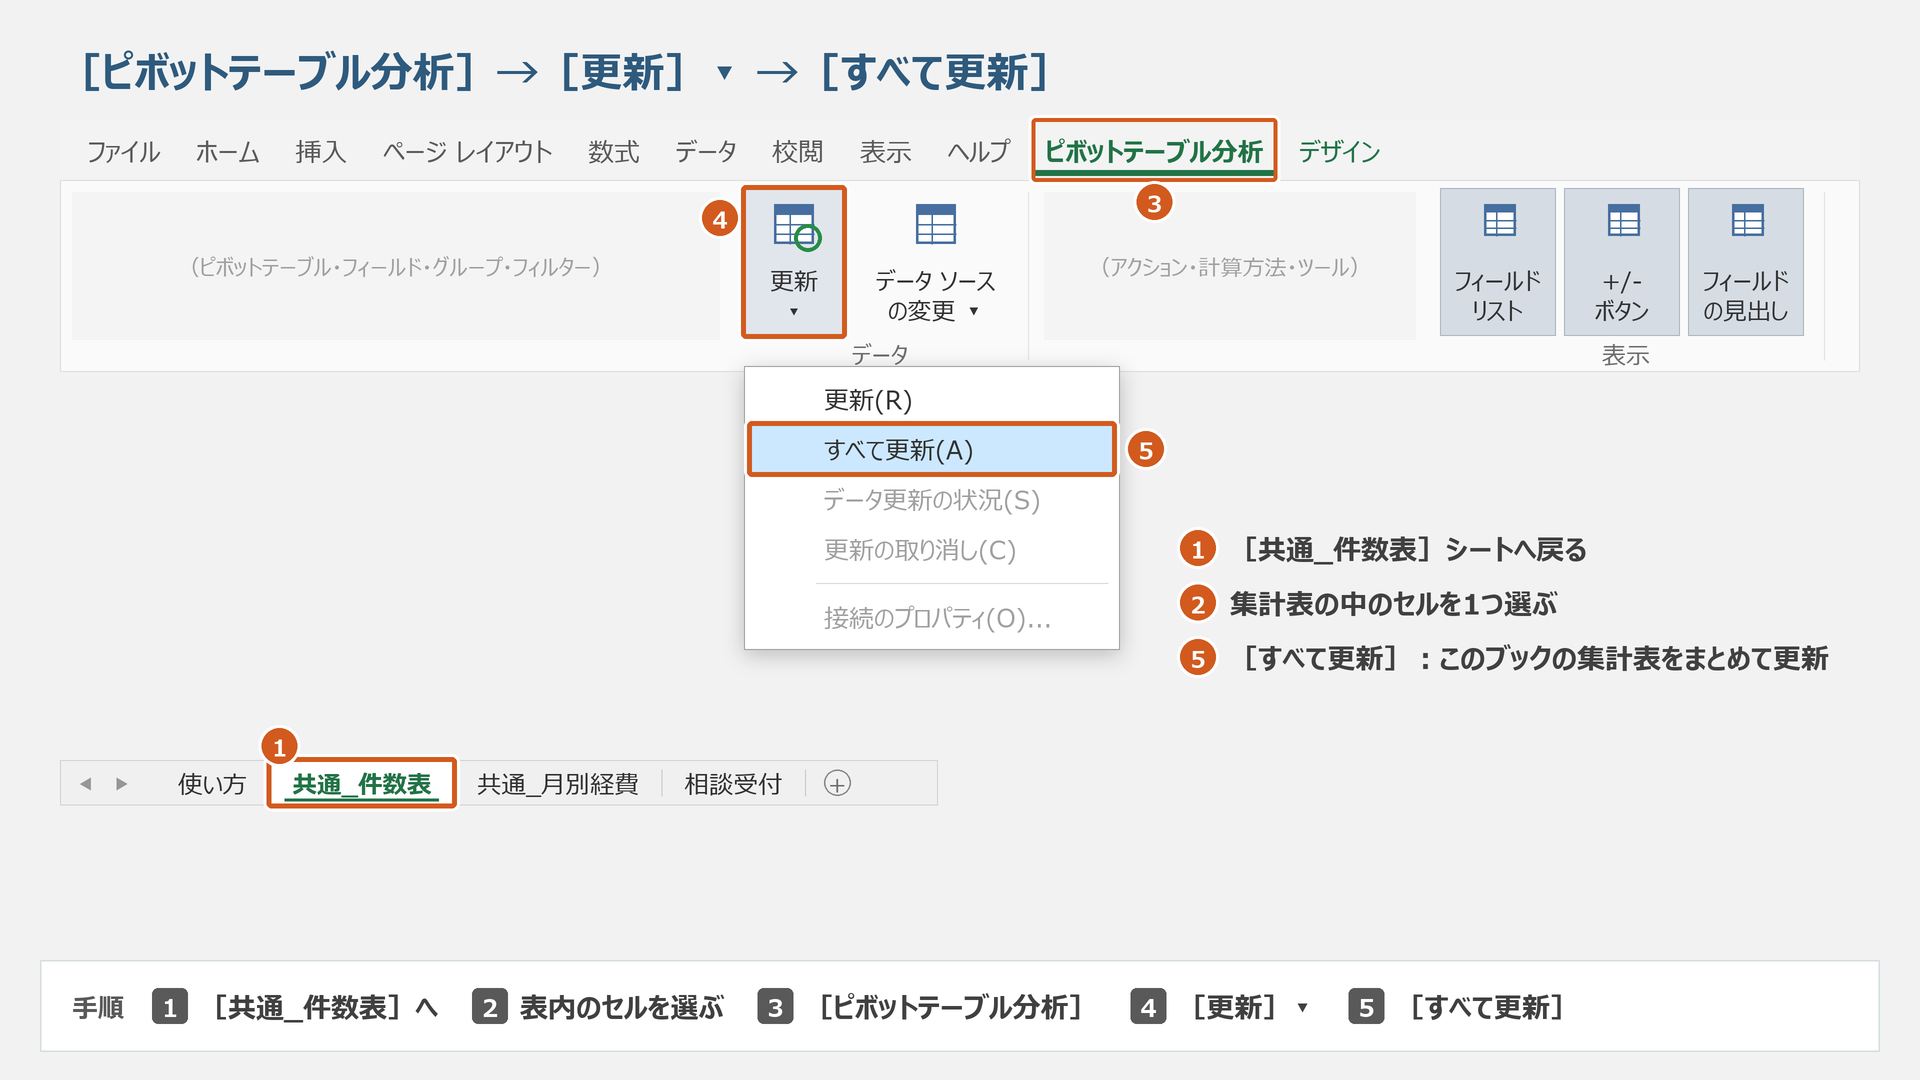Open the ヘルプ tab
The height and width of the screenshot is (1080, 1920).
(979, 152)
